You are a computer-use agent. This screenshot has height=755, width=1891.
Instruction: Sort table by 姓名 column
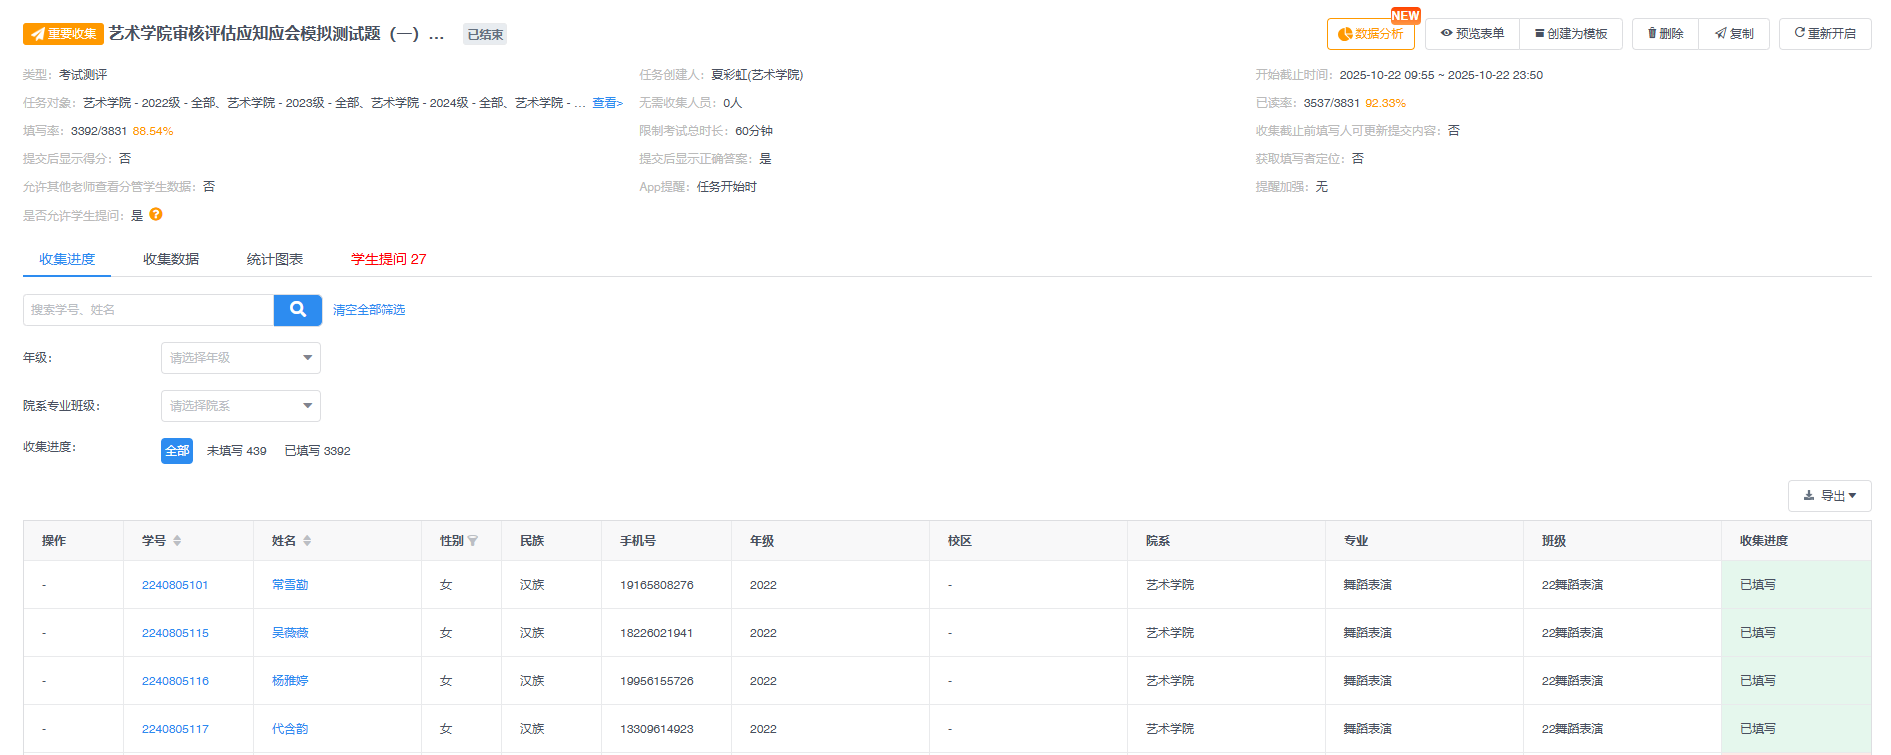pyautogui.click(x=307, y=541)
